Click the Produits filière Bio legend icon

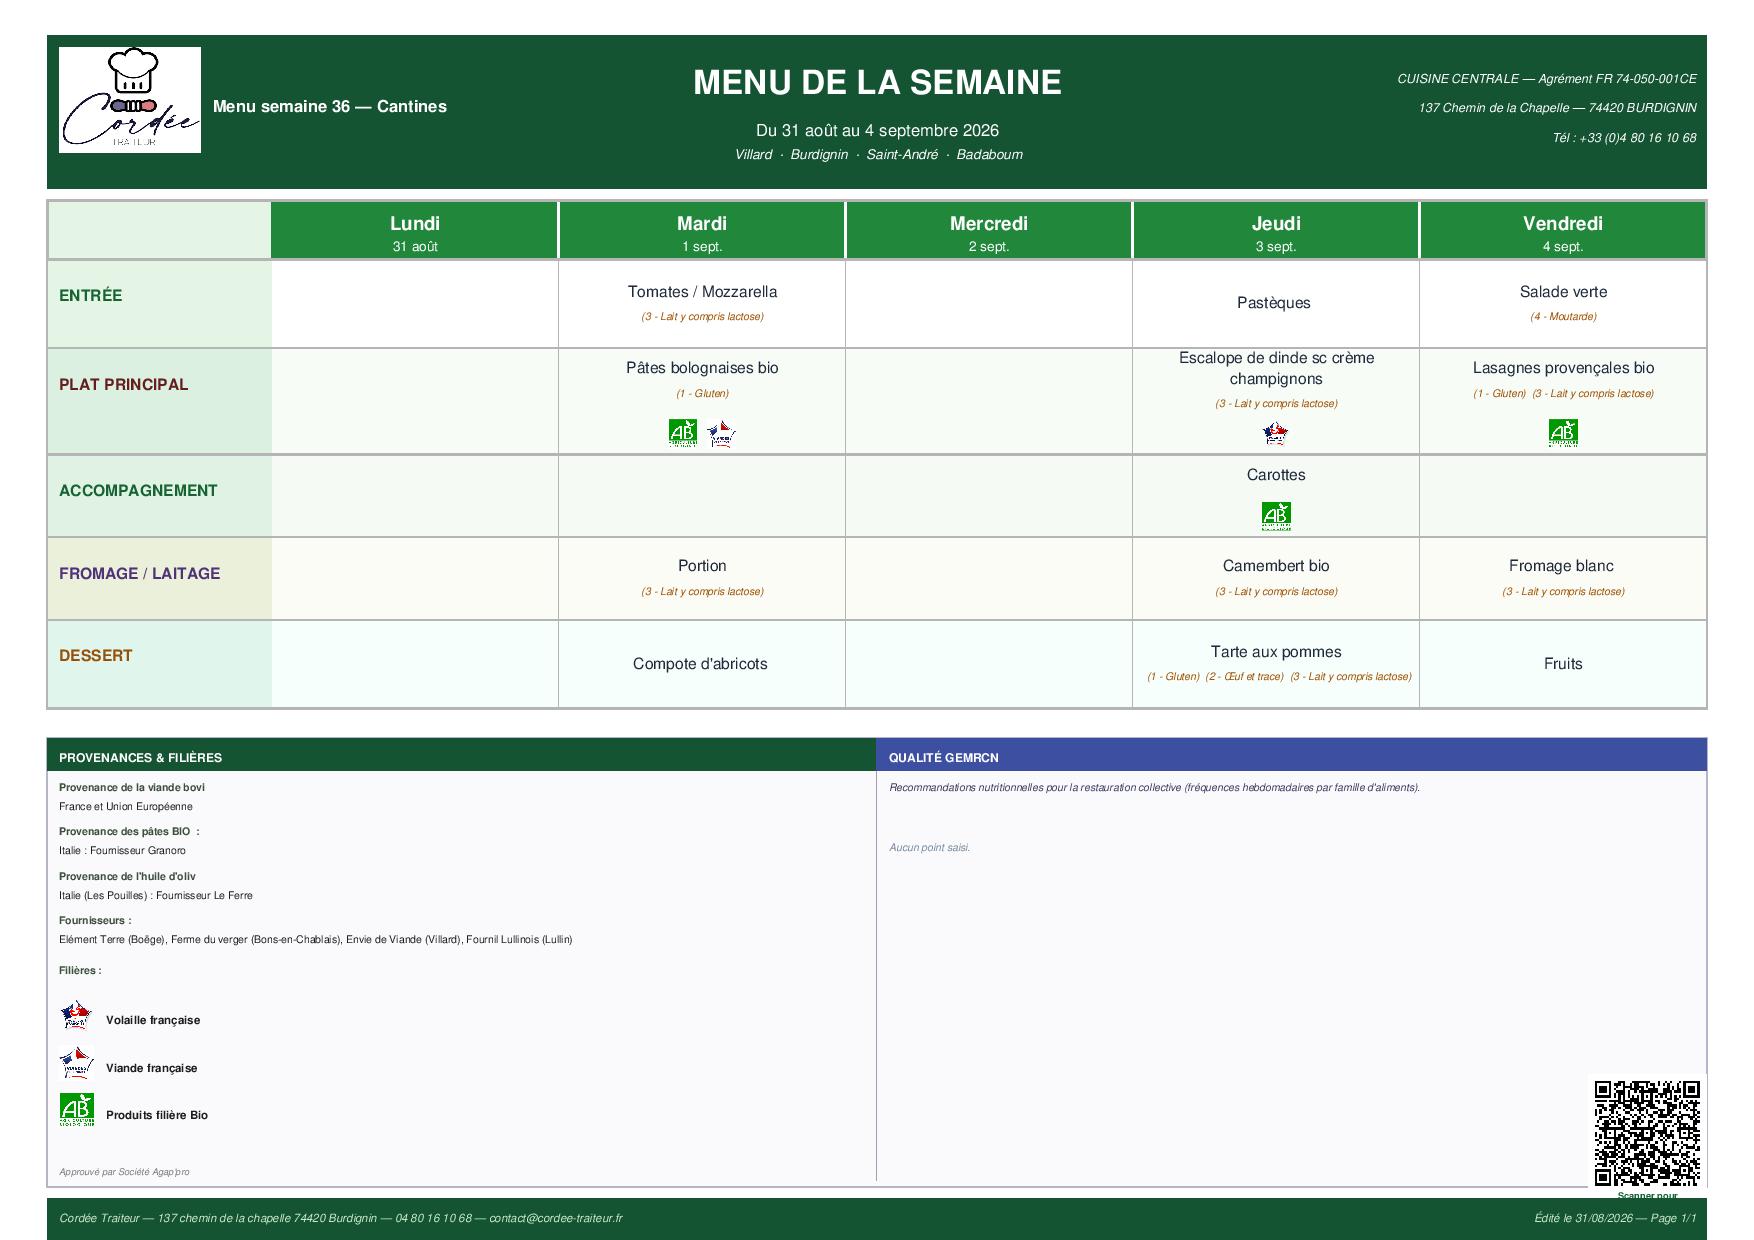[x=76, y=1110]
